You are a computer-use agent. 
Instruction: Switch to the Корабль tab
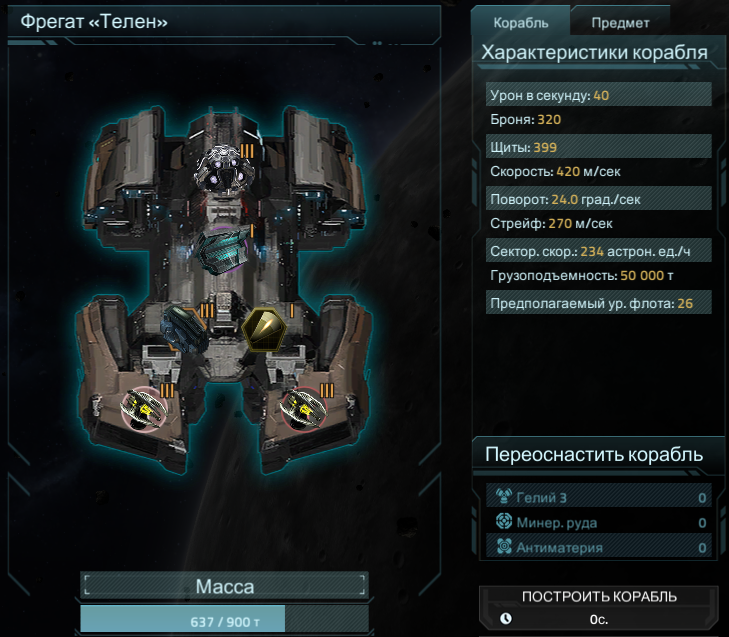521,23
